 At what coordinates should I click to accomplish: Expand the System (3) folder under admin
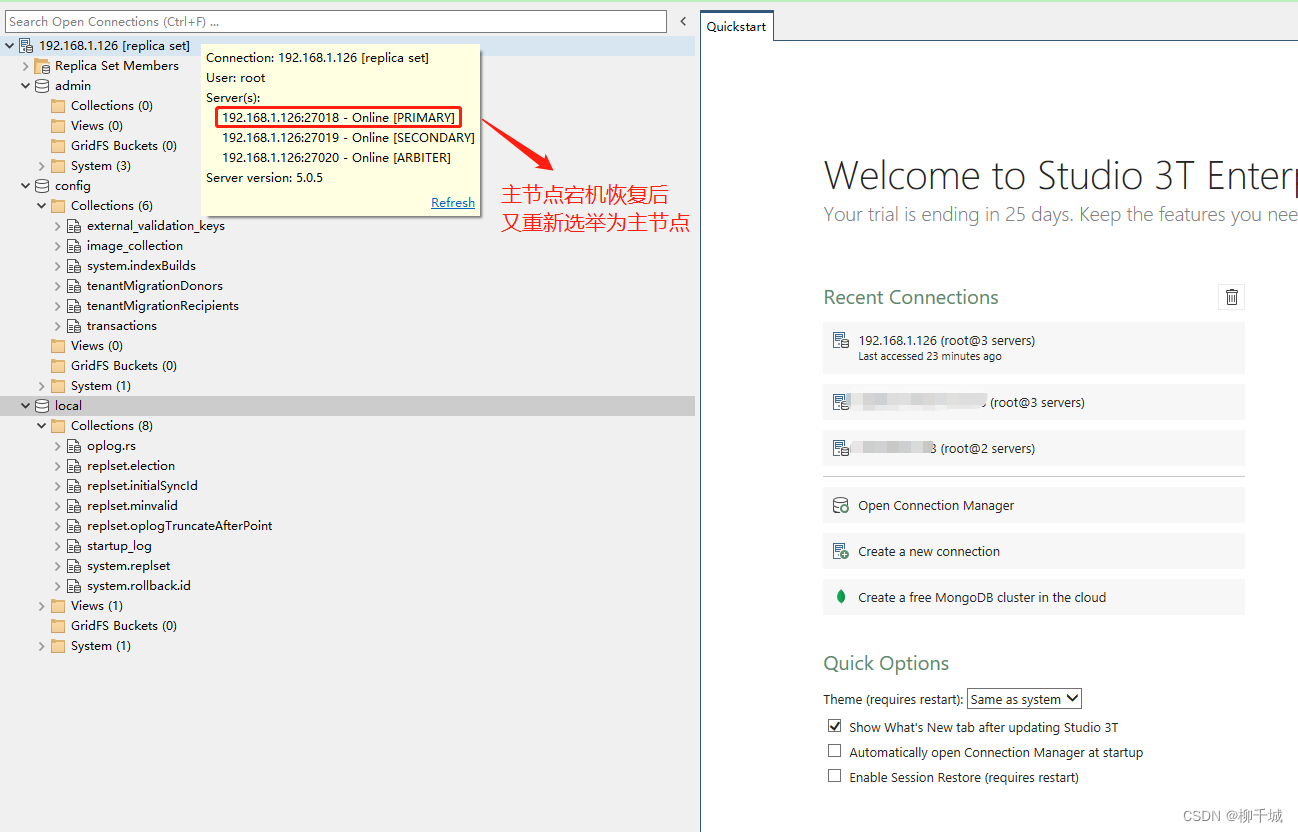(42, 166)
